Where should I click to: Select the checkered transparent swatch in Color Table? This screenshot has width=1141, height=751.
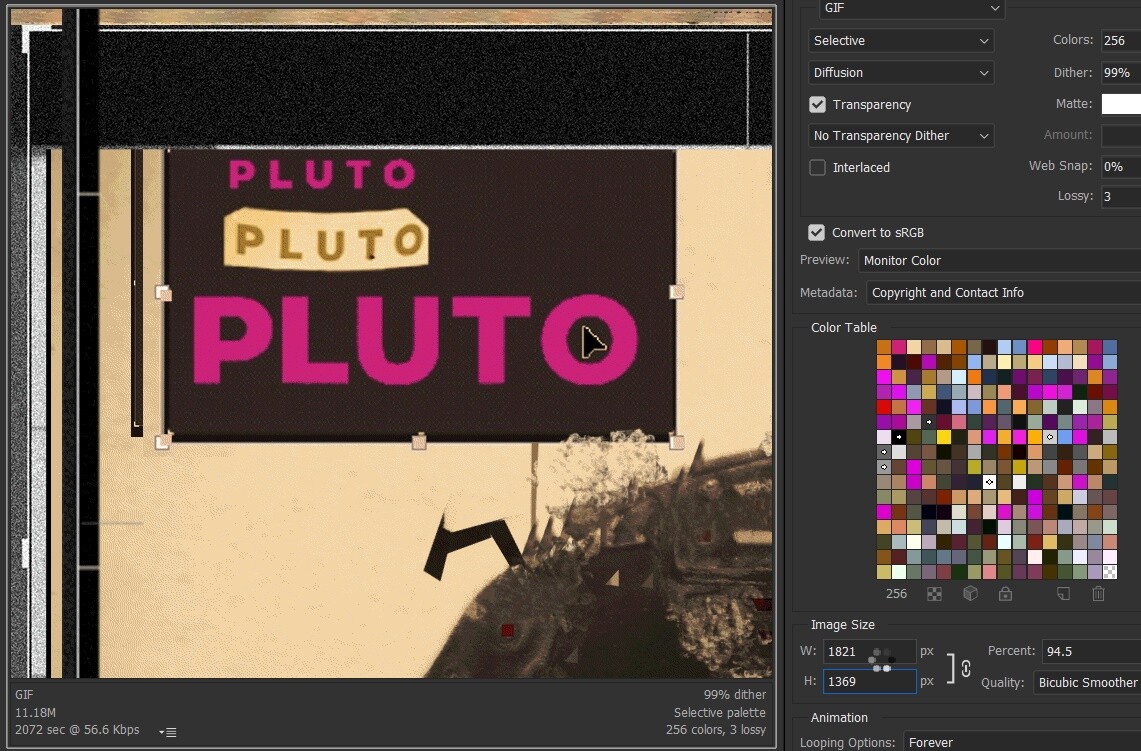click(1110, 572)
